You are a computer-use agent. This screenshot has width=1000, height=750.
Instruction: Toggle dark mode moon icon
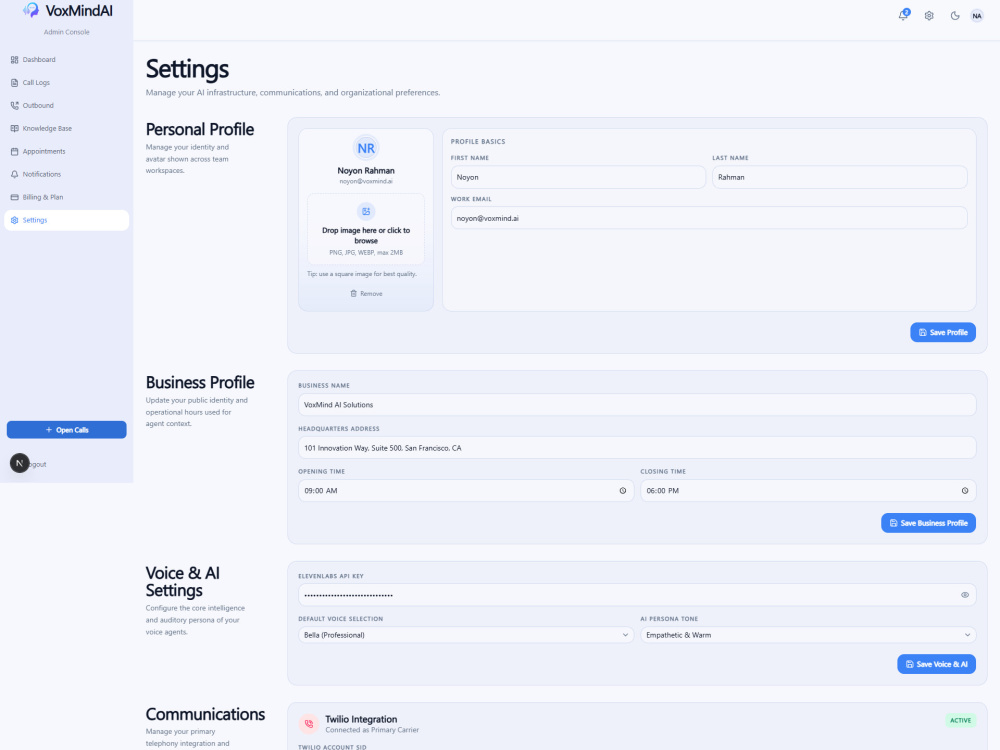tap(955, 16)
